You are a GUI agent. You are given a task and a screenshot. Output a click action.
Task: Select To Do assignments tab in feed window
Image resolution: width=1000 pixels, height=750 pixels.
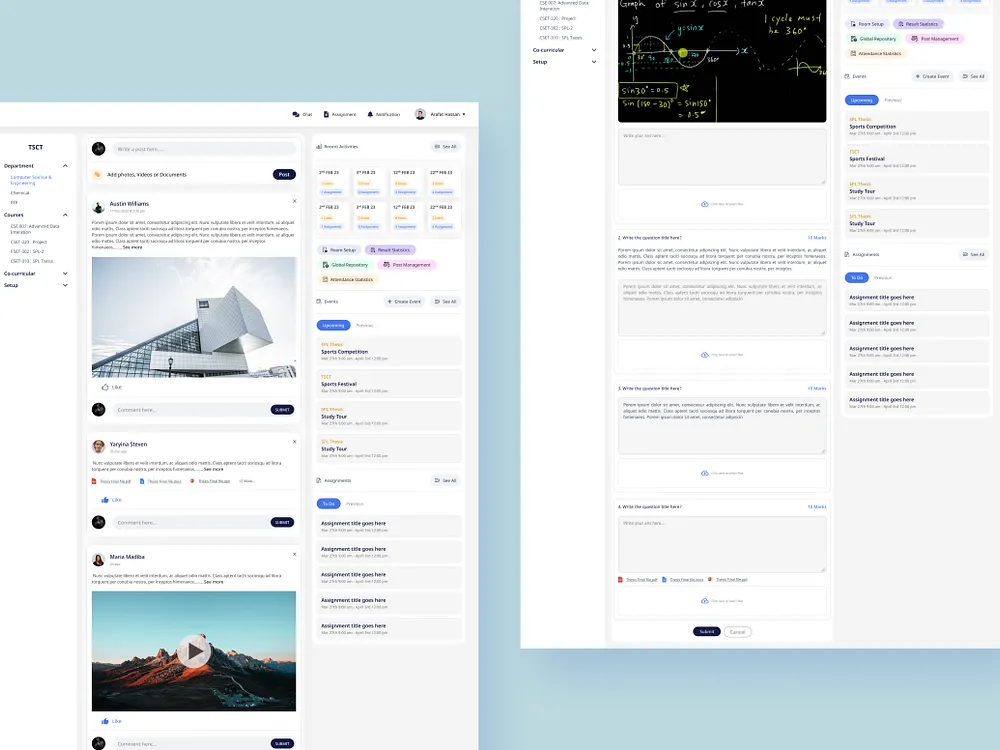328,504
